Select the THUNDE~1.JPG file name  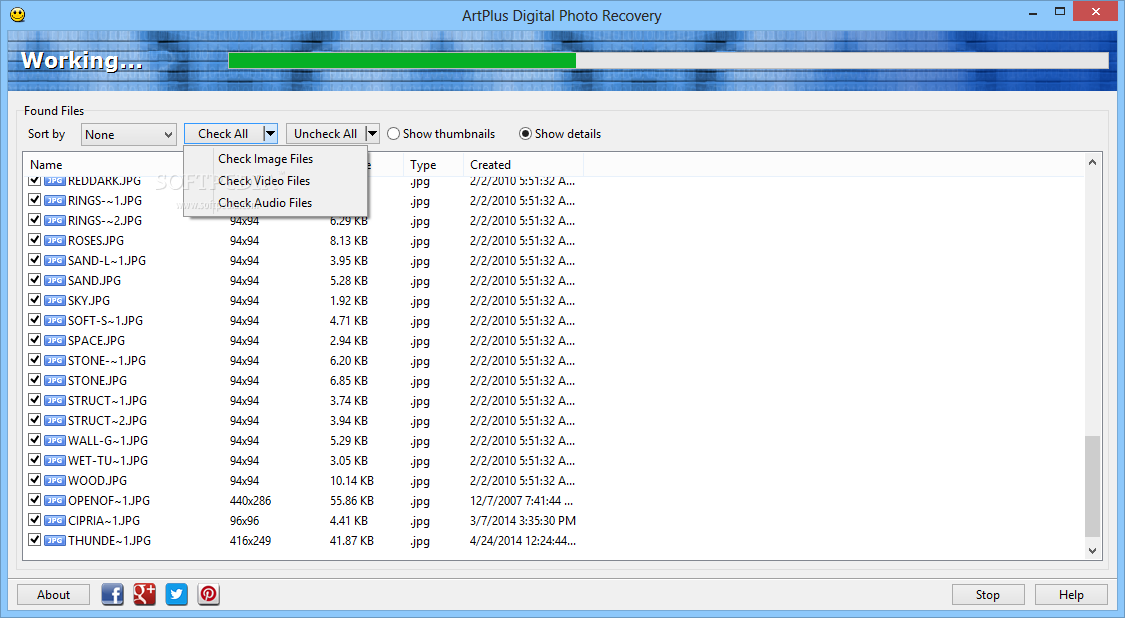click(109, 540)
